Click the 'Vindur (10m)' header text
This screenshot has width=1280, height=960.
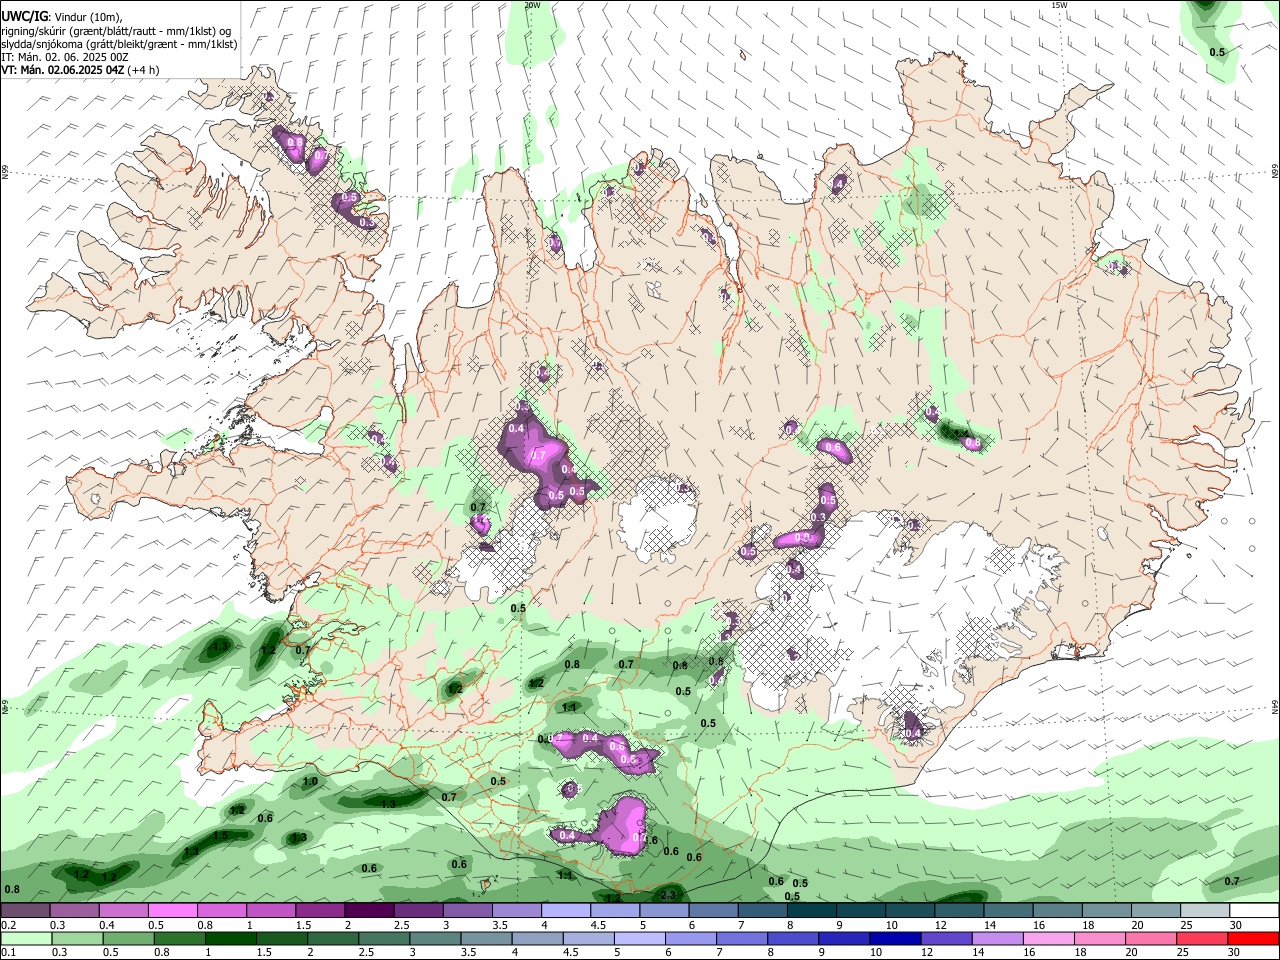point(87,17)
